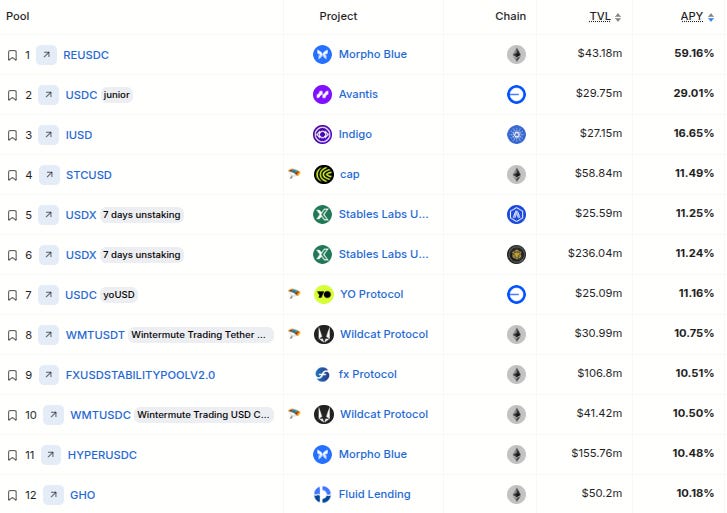Click the Chain column header

click(x=510, y=16)
